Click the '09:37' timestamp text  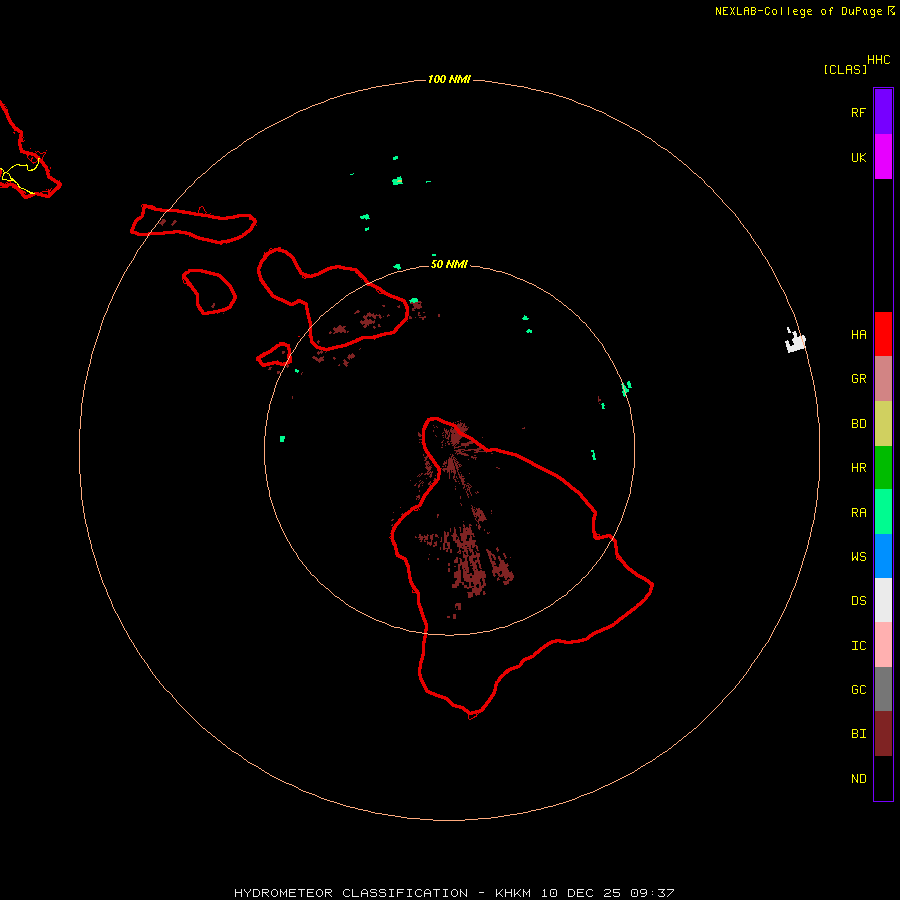point(652,893)
